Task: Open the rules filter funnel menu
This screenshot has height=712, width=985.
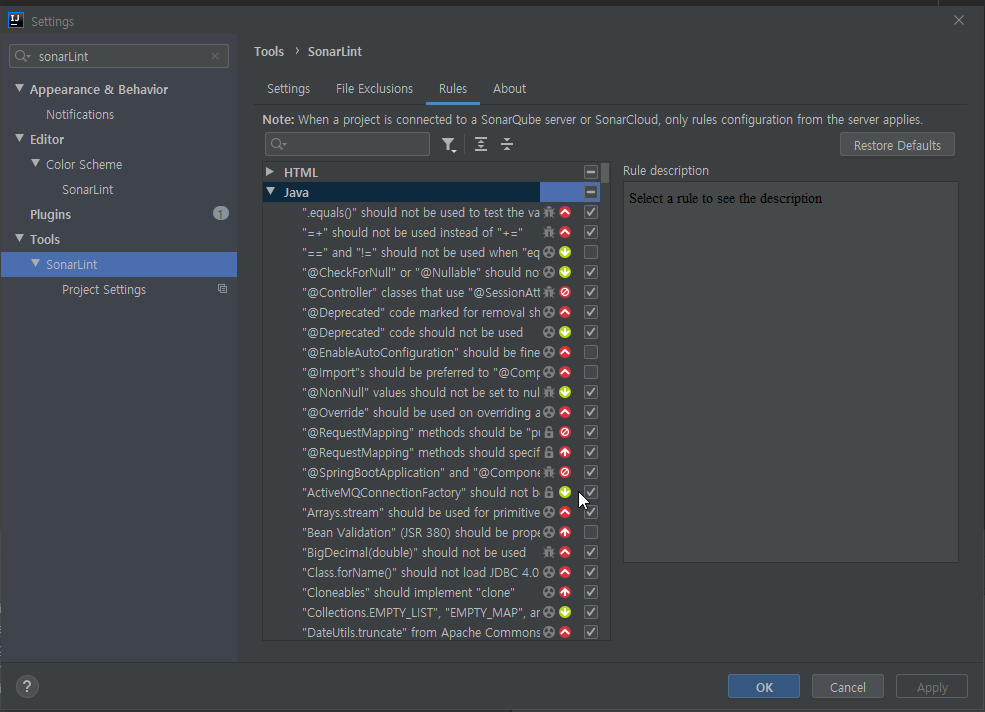Action: pos(449,145)
